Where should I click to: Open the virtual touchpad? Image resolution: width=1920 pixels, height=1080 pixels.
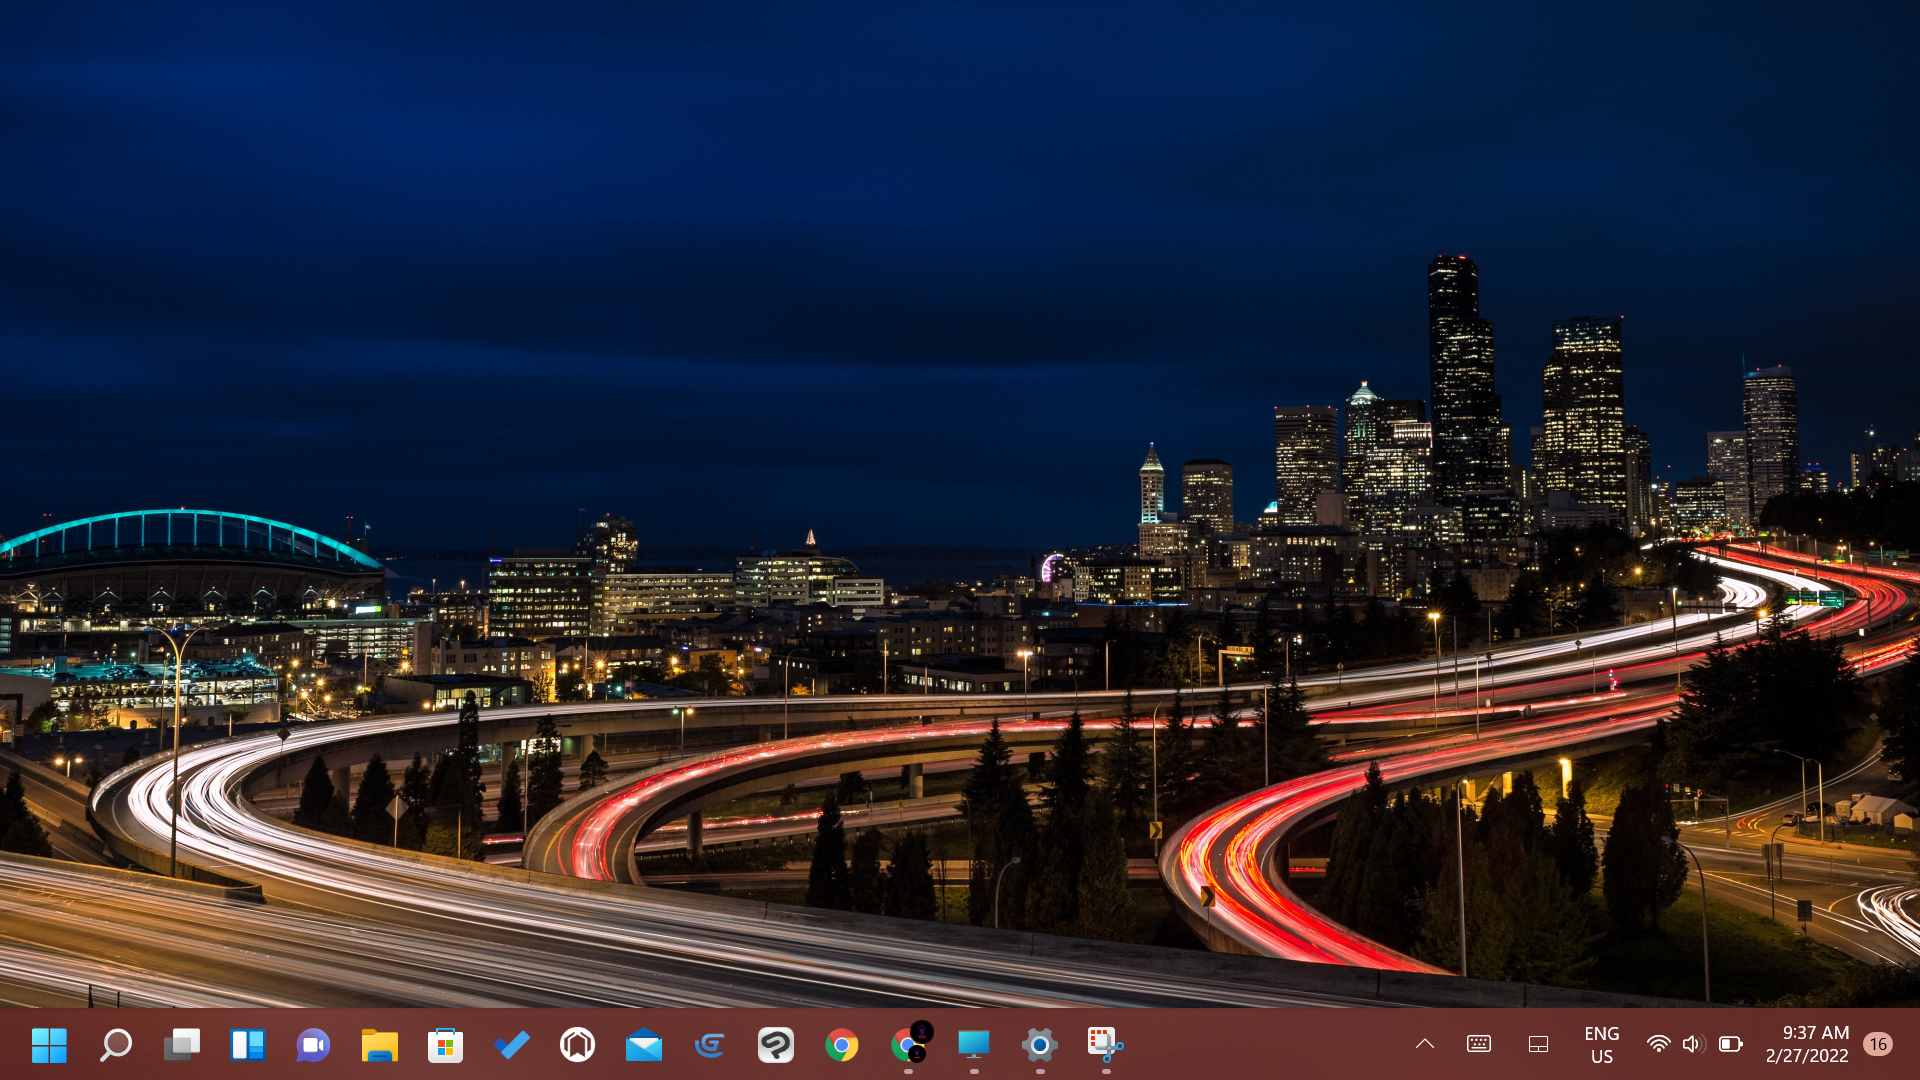1538,1044
